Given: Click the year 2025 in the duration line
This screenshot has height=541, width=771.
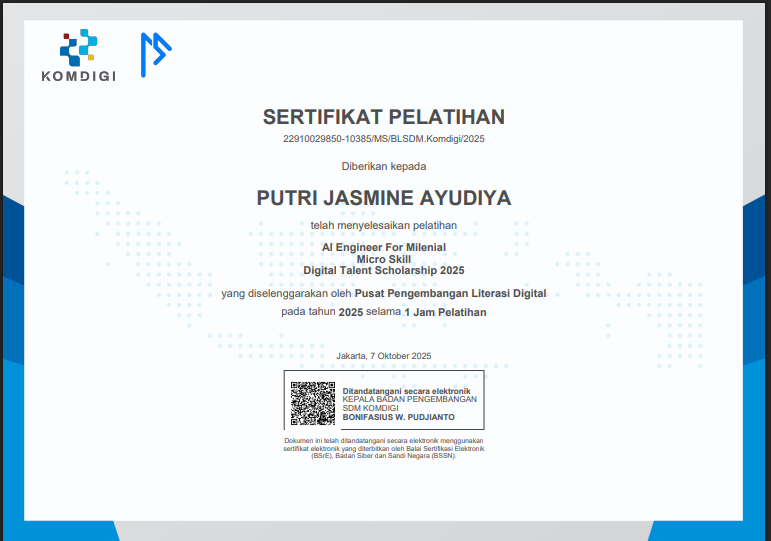Looking at the screenshot, I should [351, 312].
